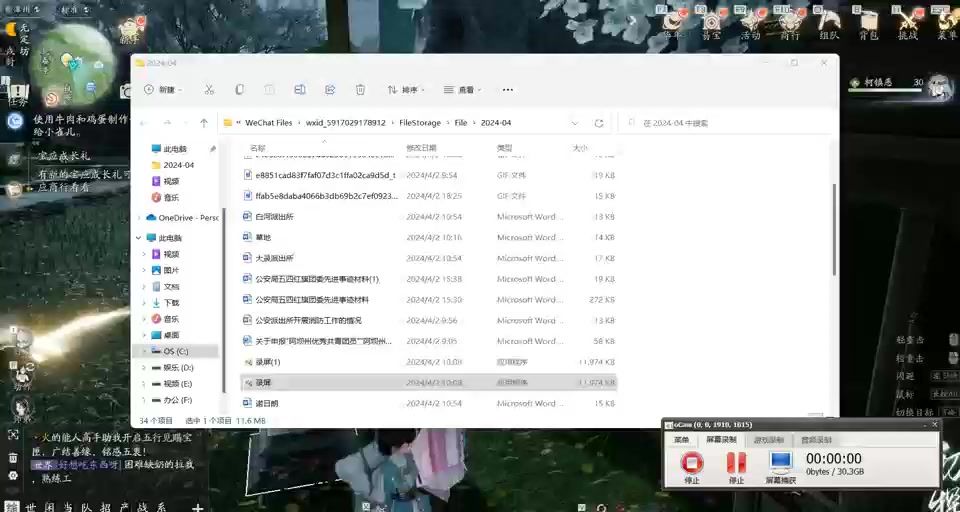Sort files by 修改日期 column header
The height and width of the screenshot is (512, 960).
[x=421, y=148]
